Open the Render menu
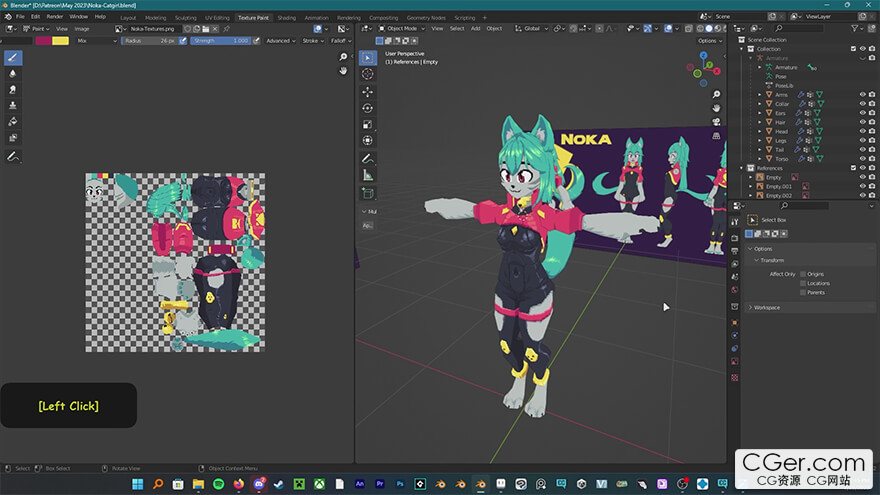Screen dimensions: 880x495 coord(55,17)
